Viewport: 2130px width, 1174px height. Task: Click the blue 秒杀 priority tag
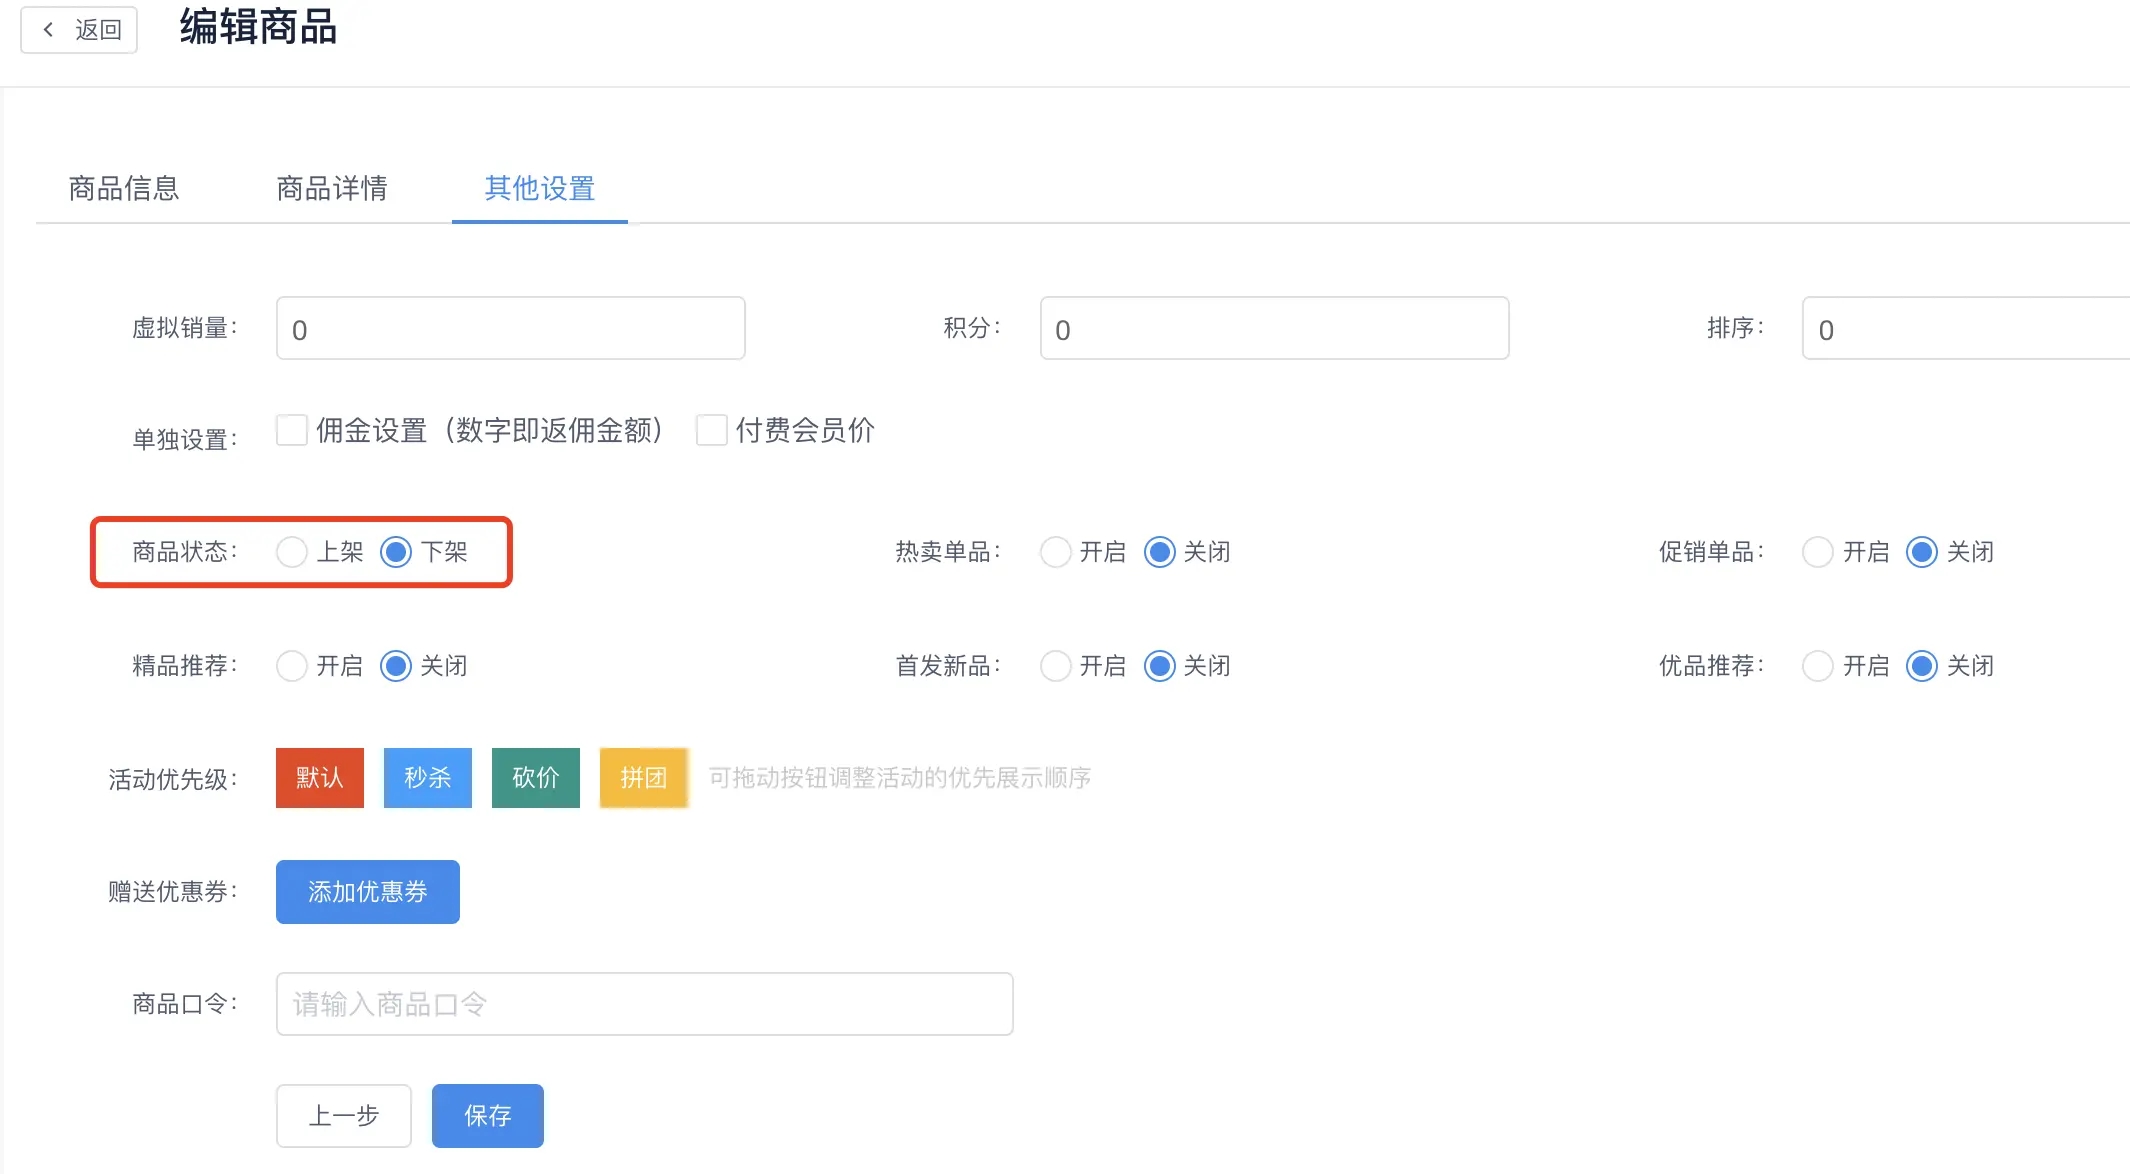pos(428,778)
